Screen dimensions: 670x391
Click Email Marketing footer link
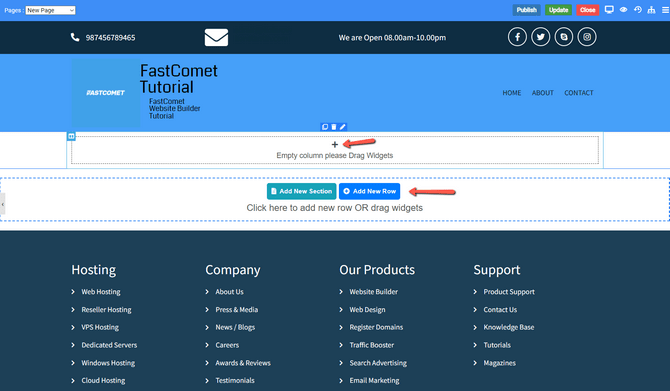(x=374, y=381)
